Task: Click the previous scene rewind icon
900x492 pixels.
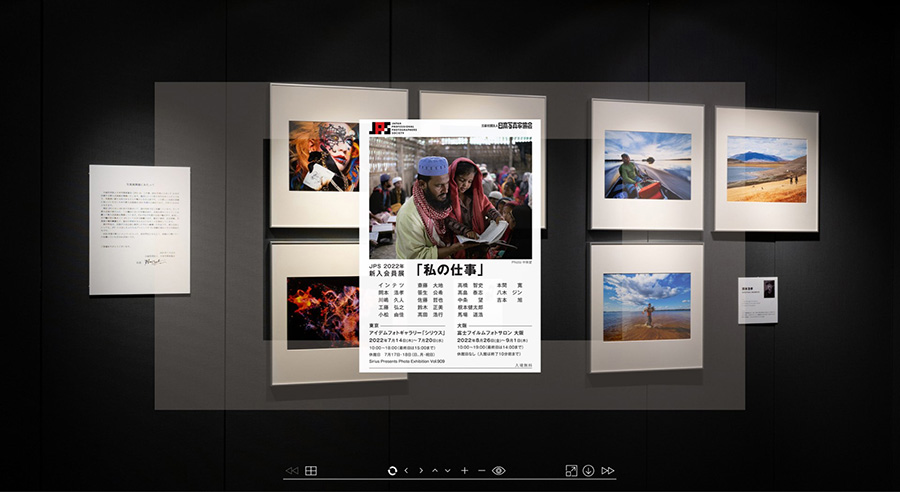Action: (x=291, y=470)
